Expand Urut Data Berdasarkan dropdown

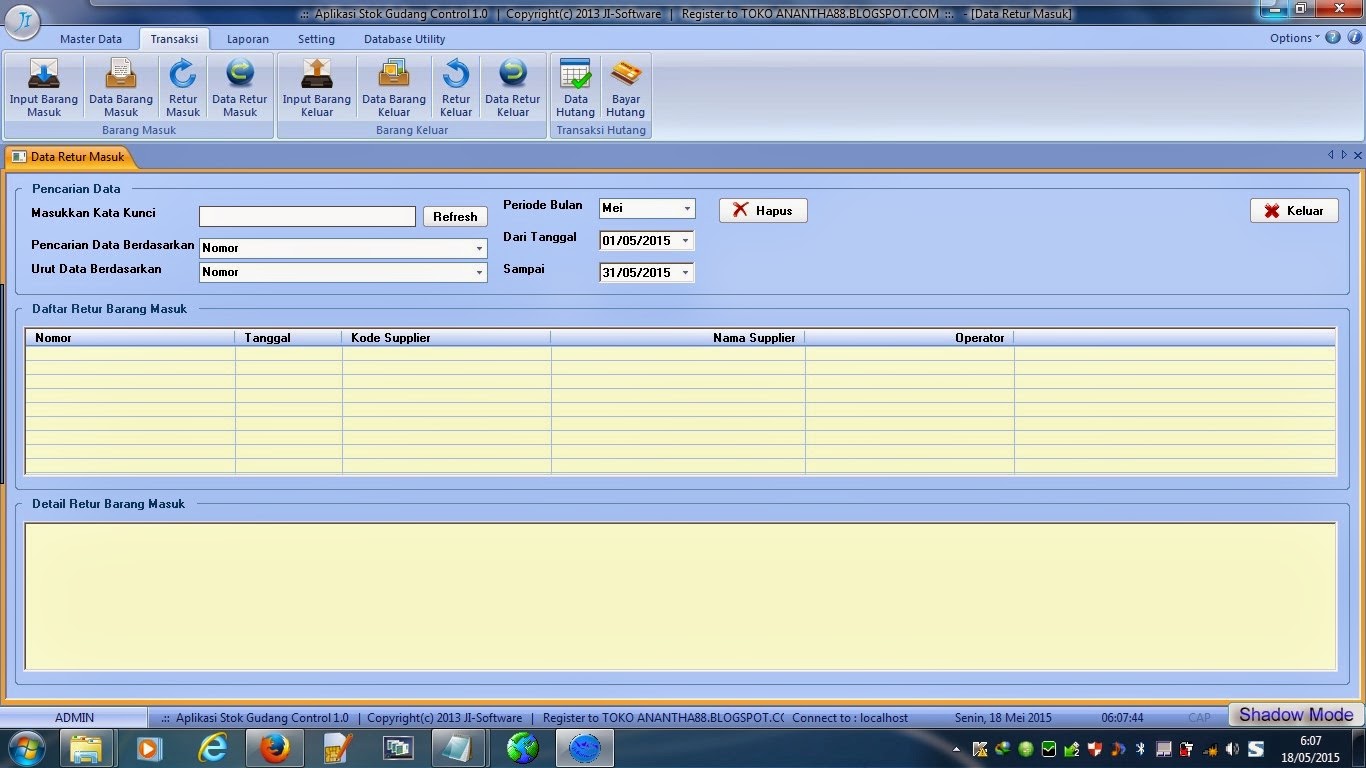click(479, 272)
